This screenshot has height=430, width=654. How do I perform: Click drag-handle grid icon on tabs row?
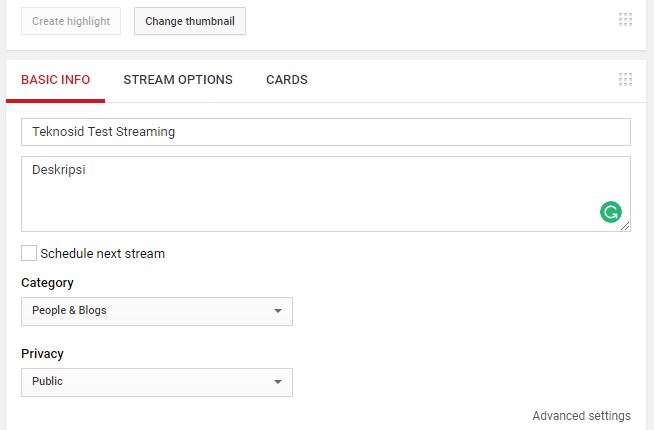click(x=625, y=79)
